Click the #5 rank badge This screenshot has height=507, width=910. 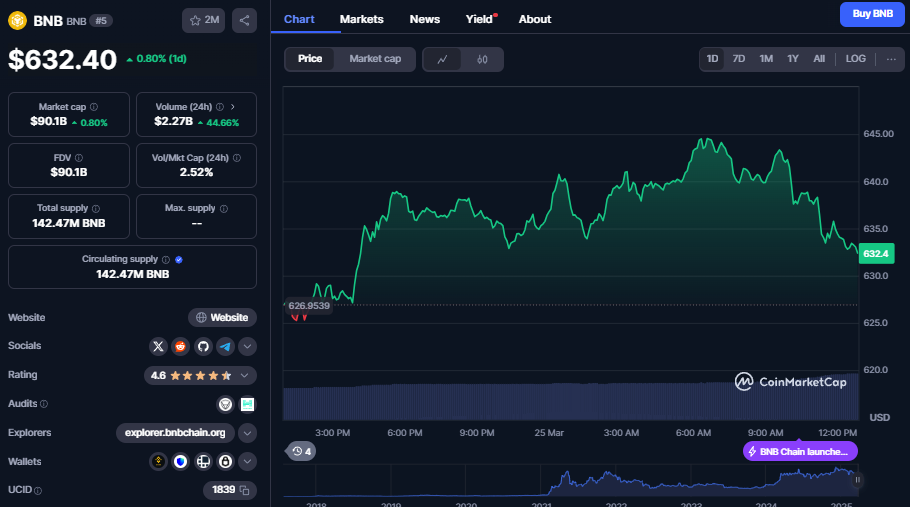click(101, 21)
